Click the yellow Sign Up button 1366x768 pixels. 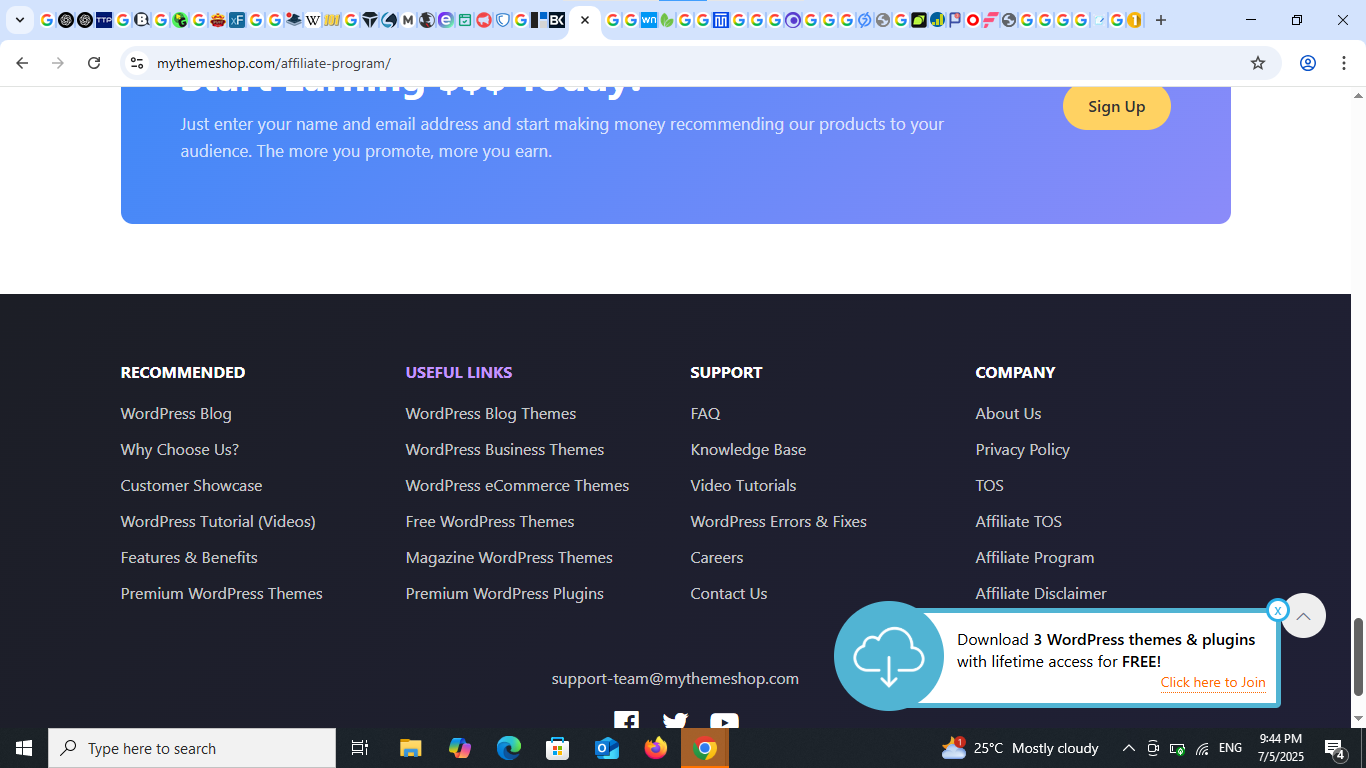click(1116, 107)
